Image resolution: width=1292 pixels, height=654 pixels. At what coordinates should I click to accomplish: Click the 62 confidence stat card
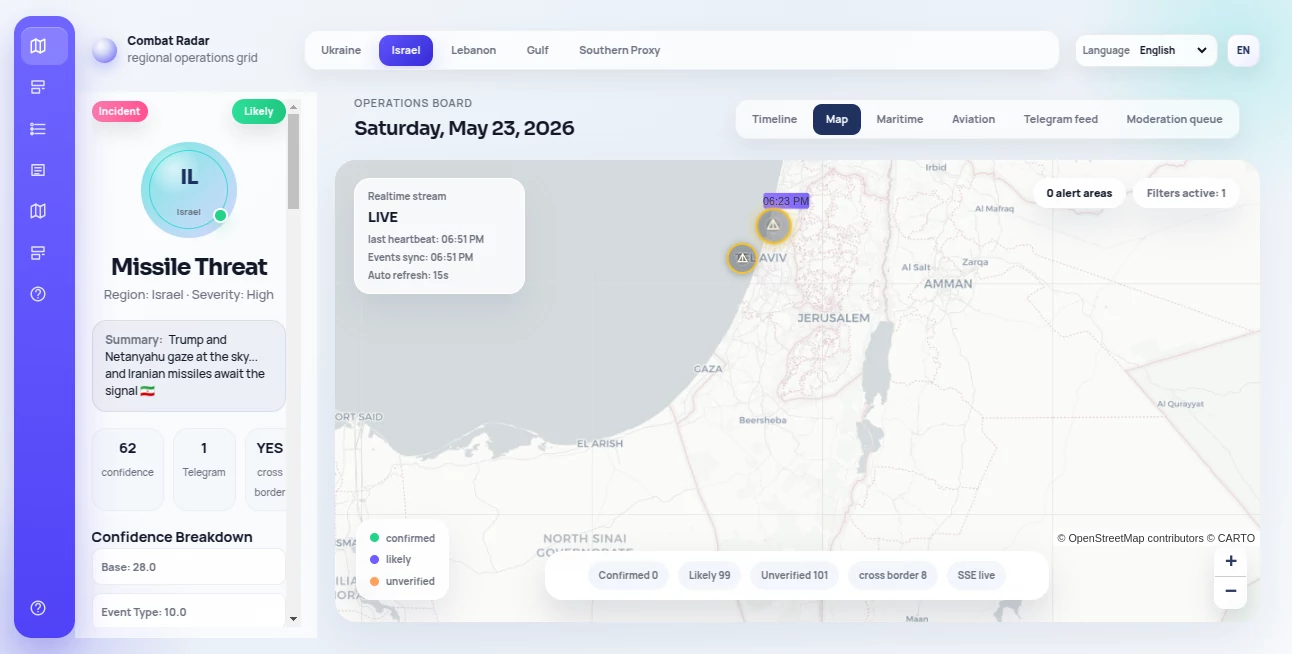[127, 469]
